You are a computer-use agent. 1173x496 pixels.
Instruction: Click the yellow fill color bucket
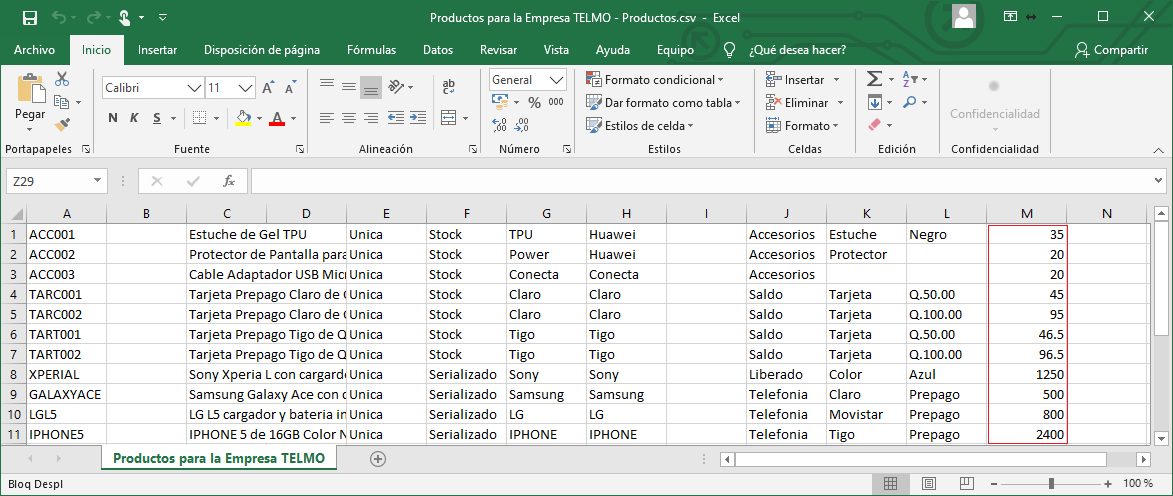click(242, 117)
